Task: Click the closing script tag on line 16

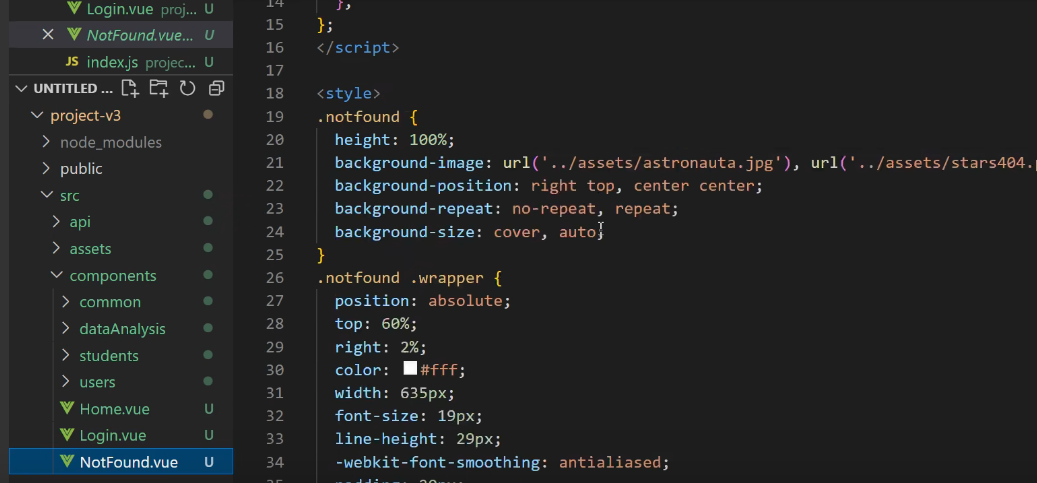Action: (358, 48)
